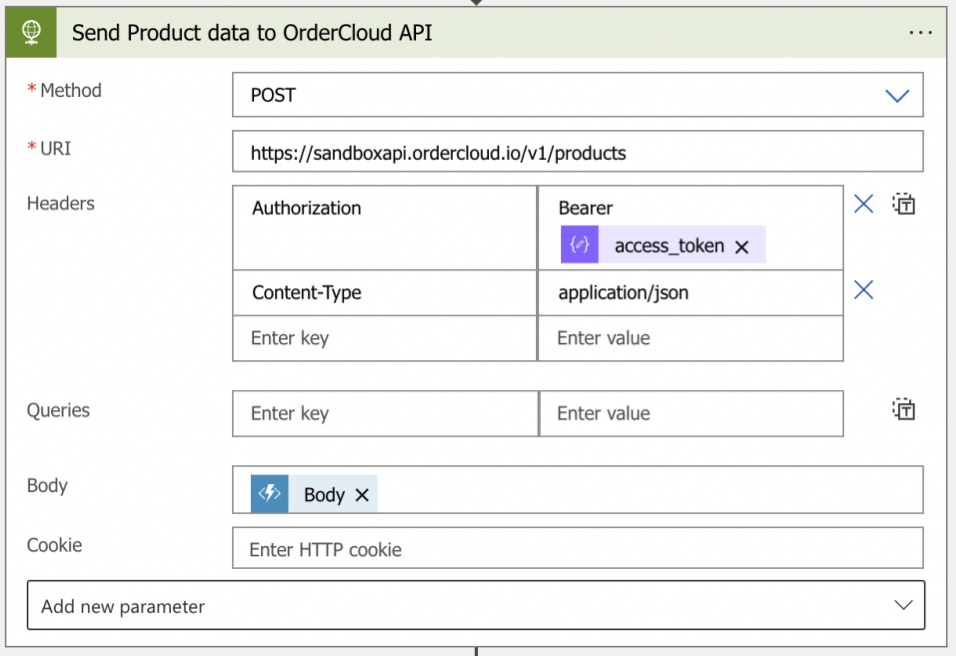Switch Queries to text mode
This screenshot has height=656, width=956.
point(904,409)
